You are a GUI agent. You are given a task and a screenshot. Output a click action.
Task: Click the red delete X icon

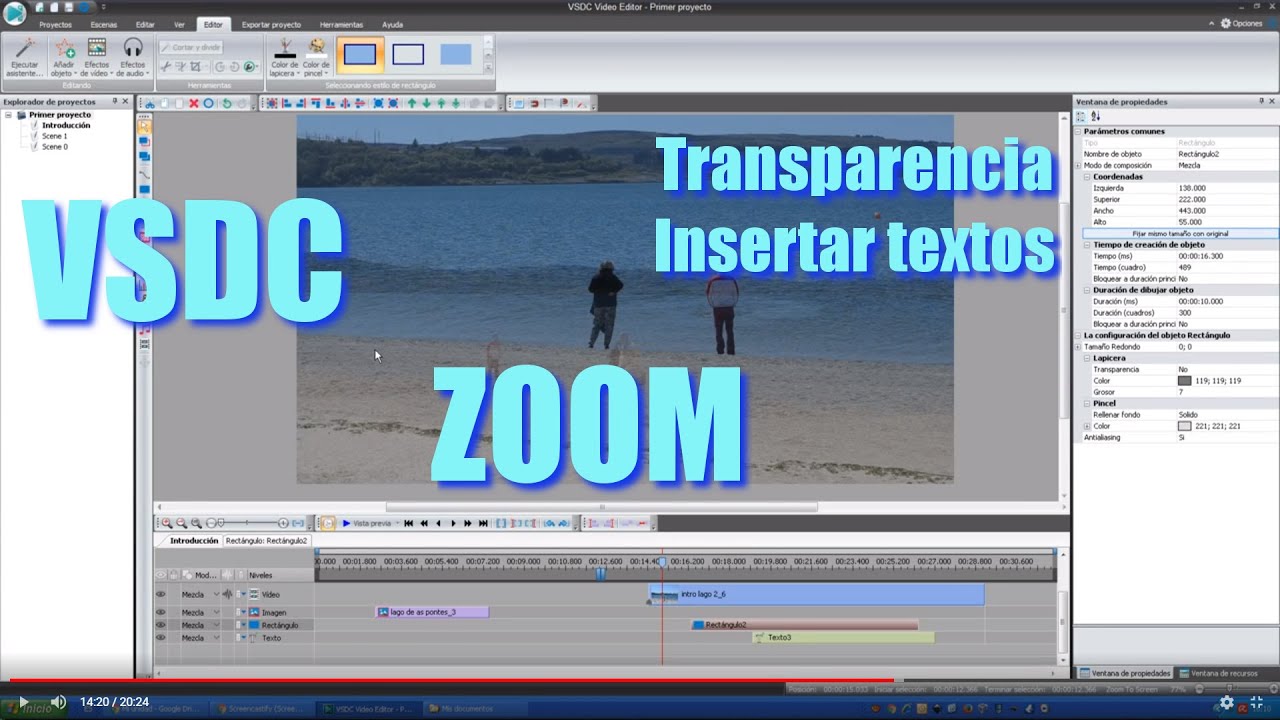point(194,103)
